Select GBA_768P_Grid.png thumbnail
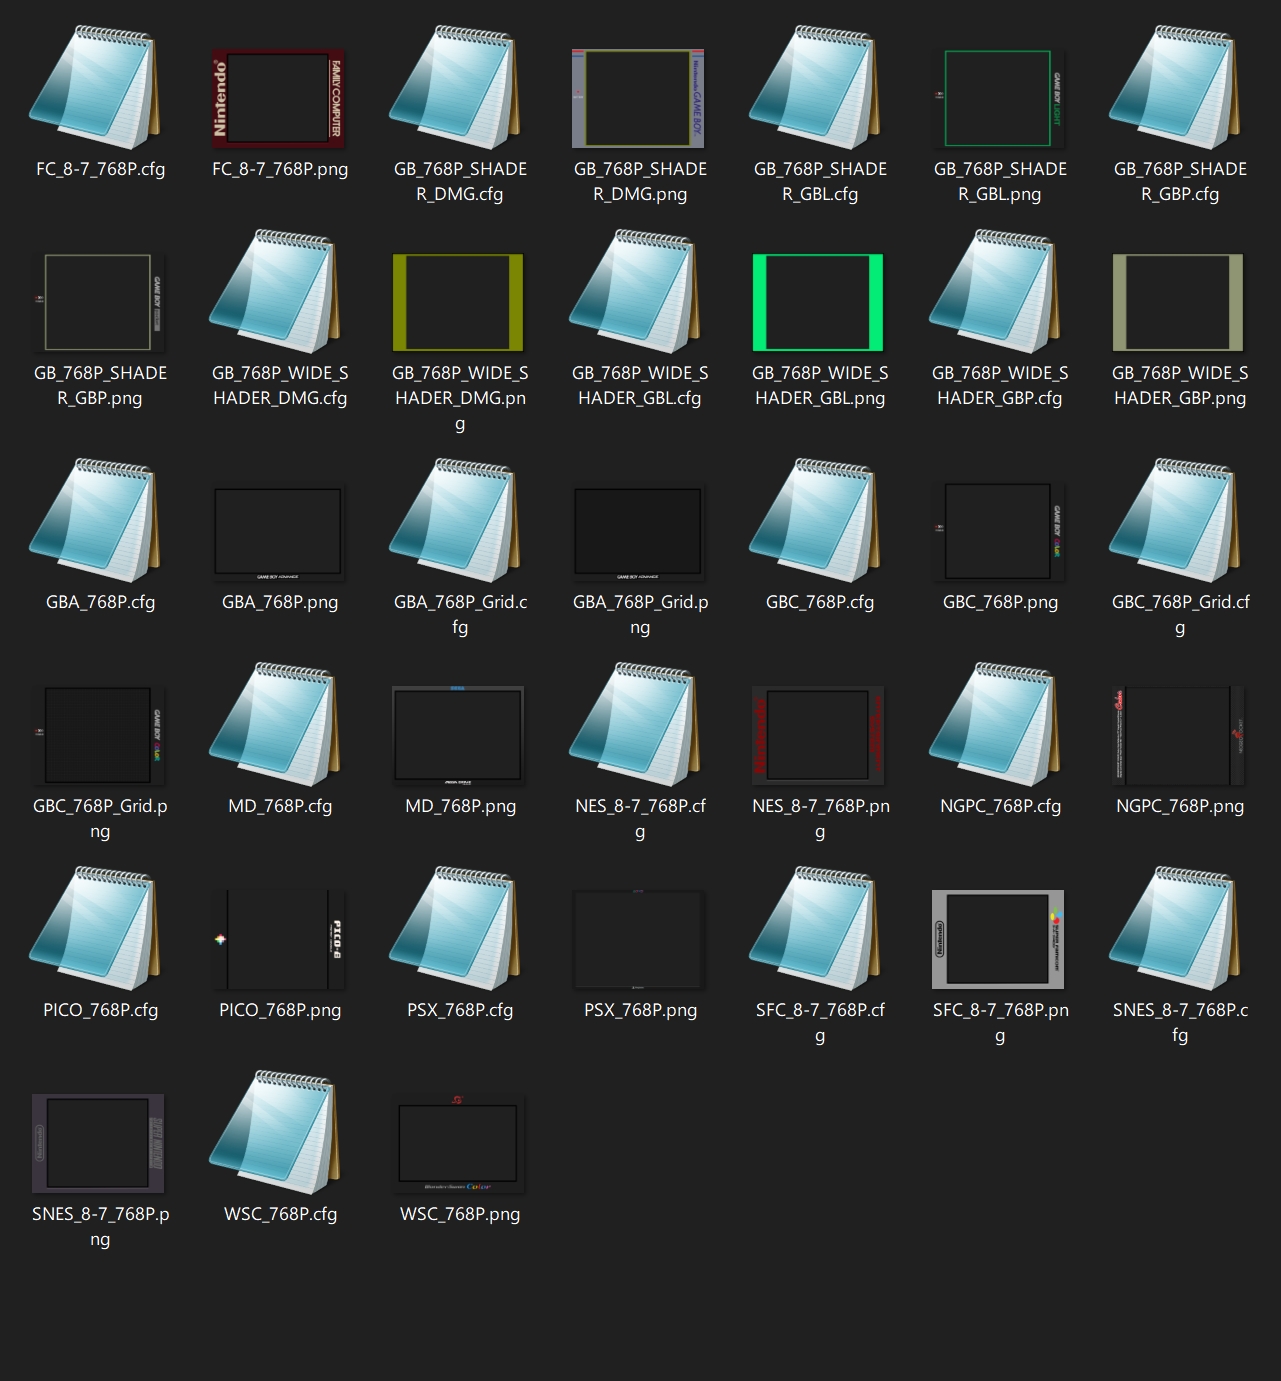This screenshot has width=1281, height=1381. coord(638,533)
